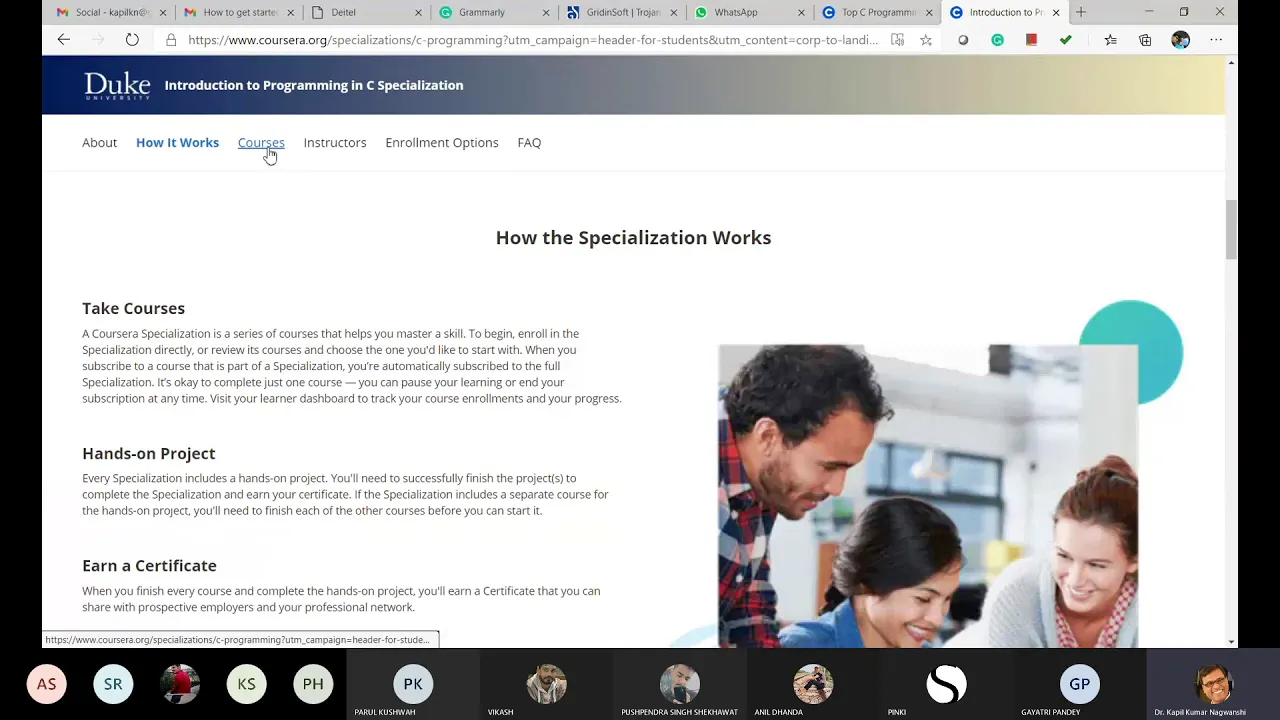Close the Grammarly tab

(x=546, y=12)
